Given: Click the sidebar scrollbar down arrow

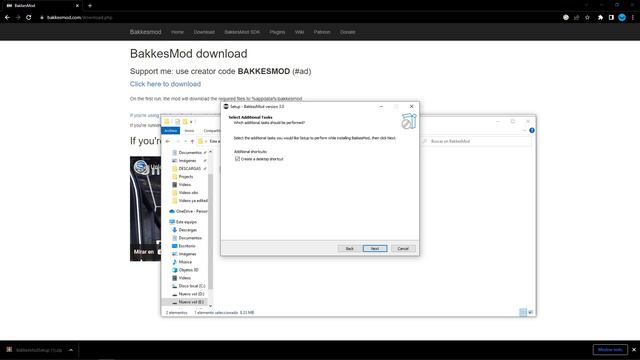Looking at the screenshot, I should (x=211, y=305).
